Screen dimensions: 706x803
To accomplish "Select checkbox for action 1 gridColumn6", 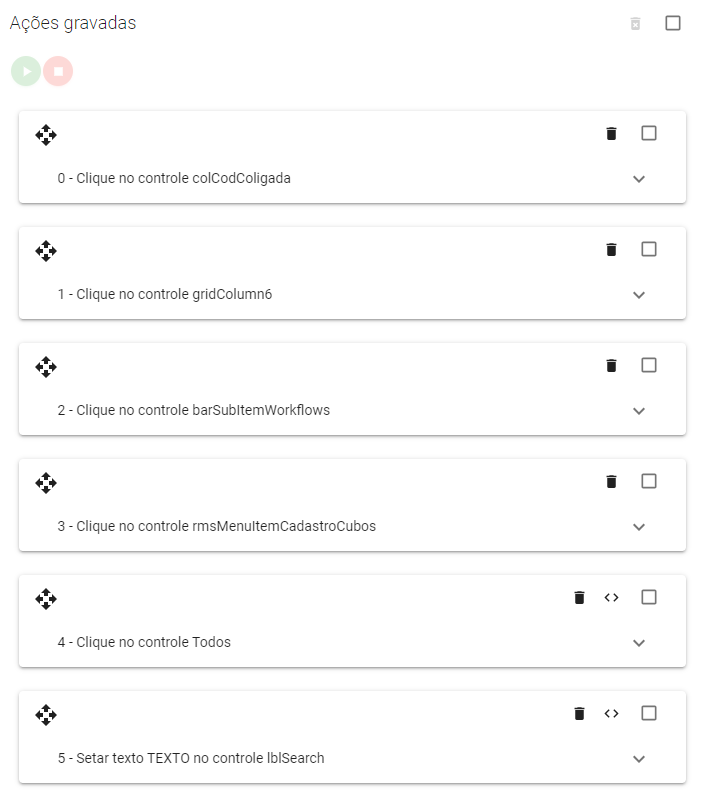I will click(x=649, y=249).
